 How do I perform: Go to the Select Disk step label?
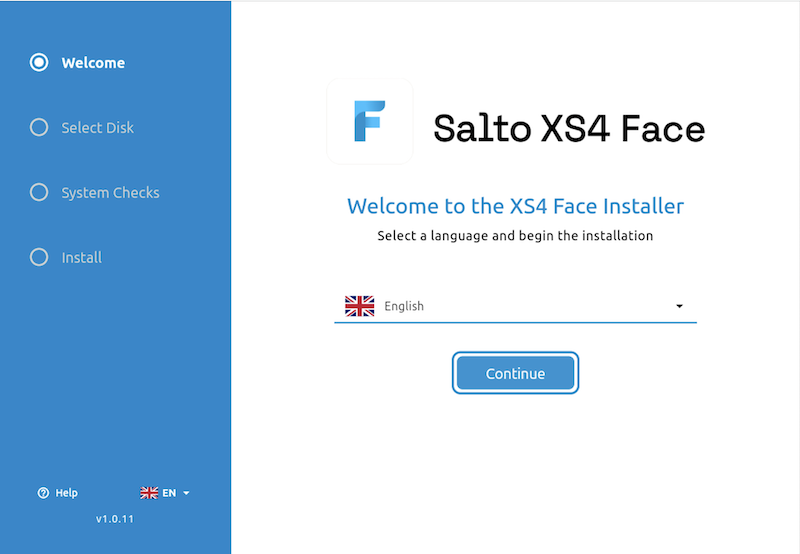click(x=97, y=128)
